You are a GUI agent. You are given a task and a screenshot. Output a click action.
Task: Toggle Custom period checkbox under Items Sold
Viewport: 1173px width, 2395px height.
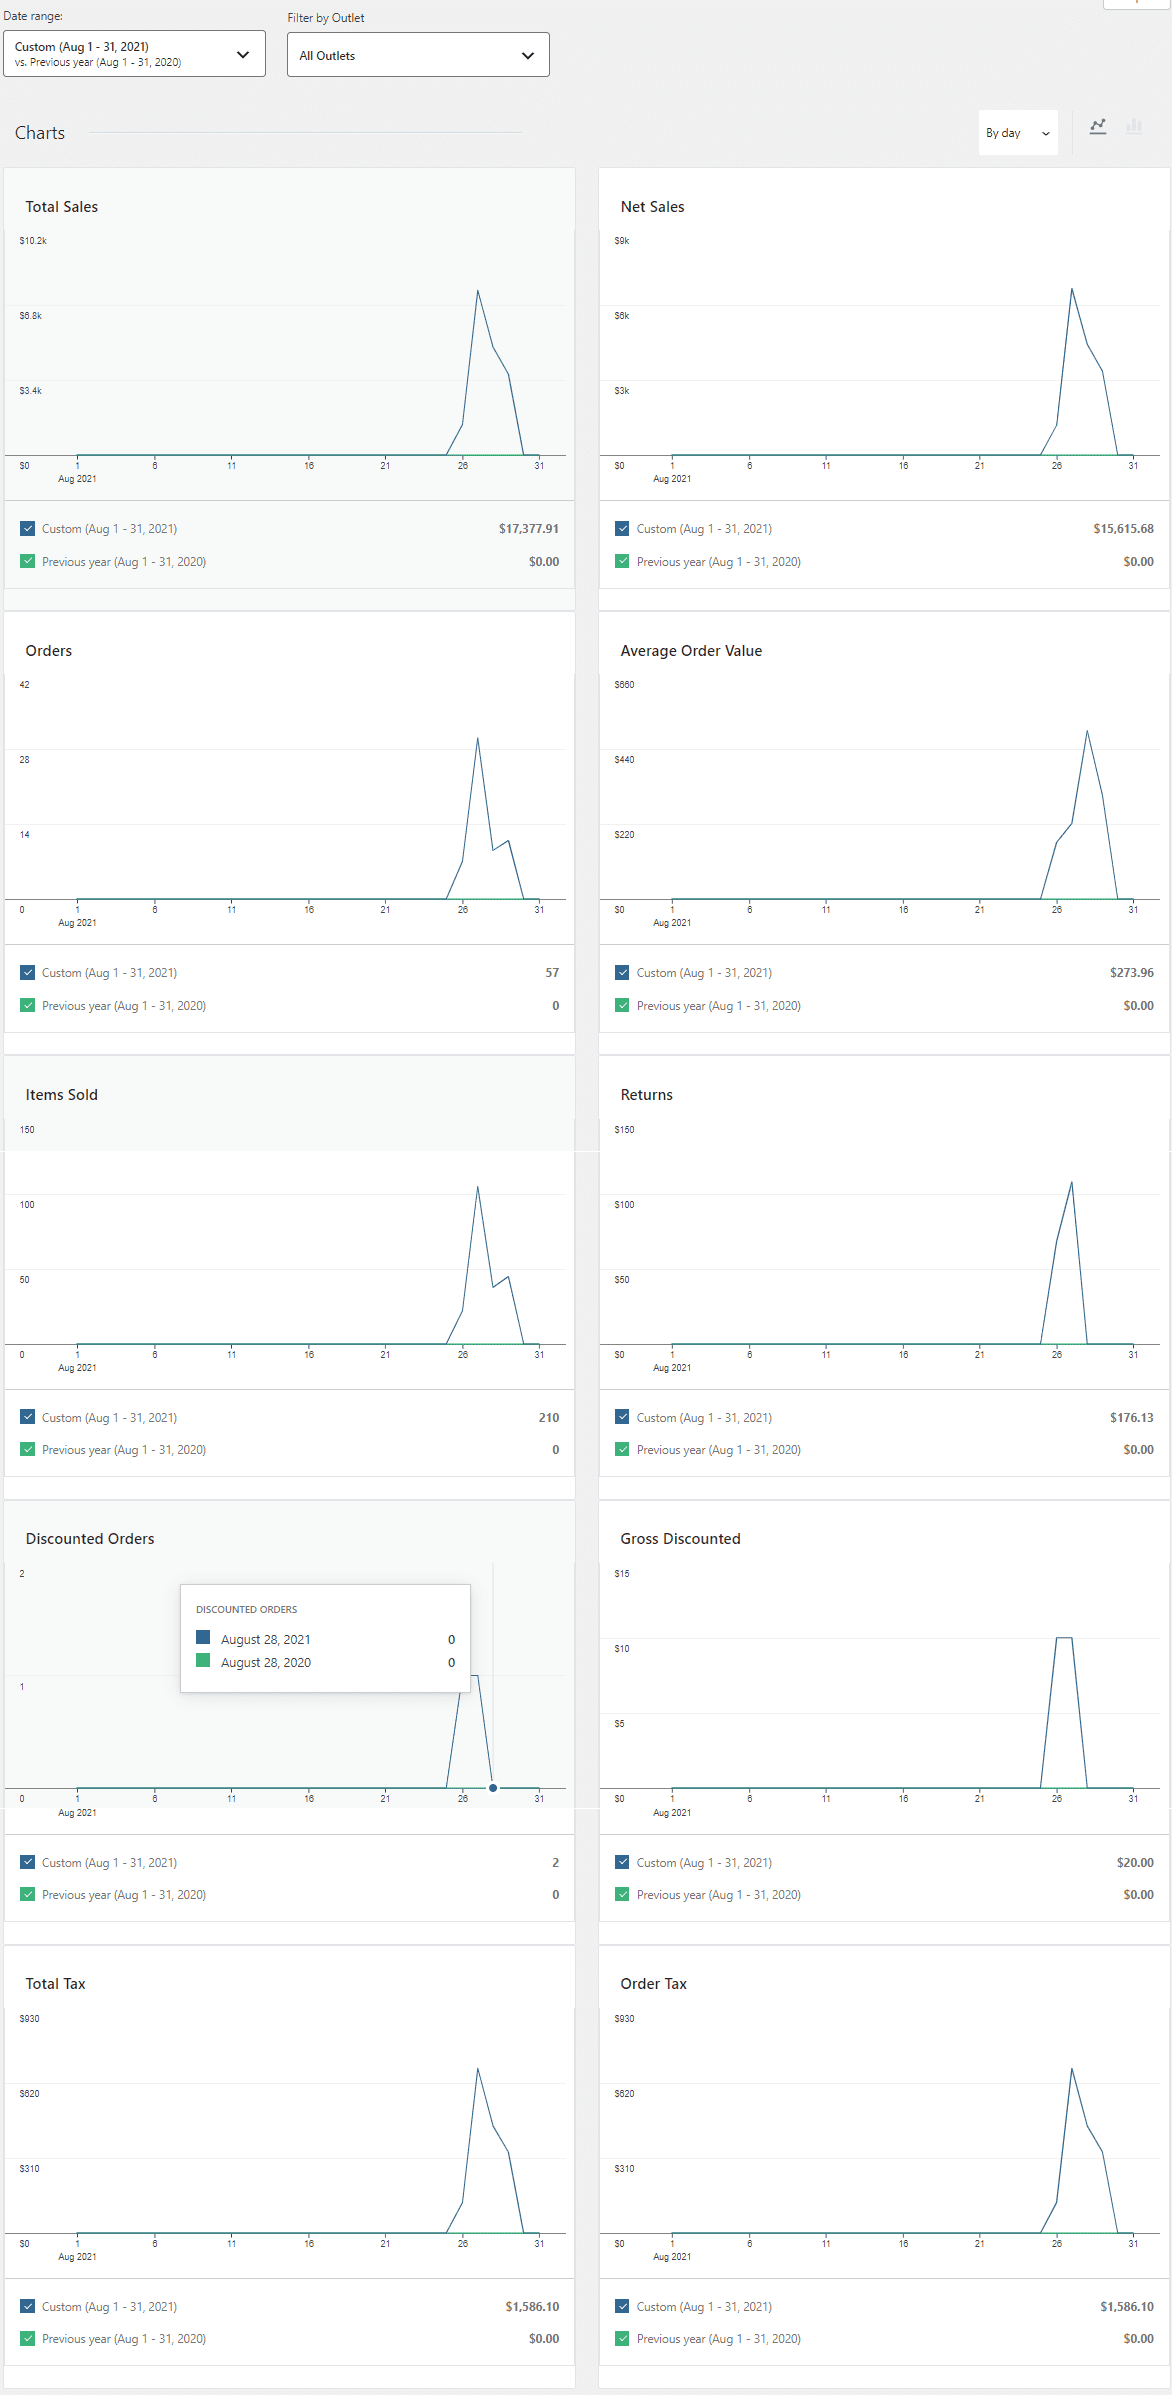tap(28, 1417)
